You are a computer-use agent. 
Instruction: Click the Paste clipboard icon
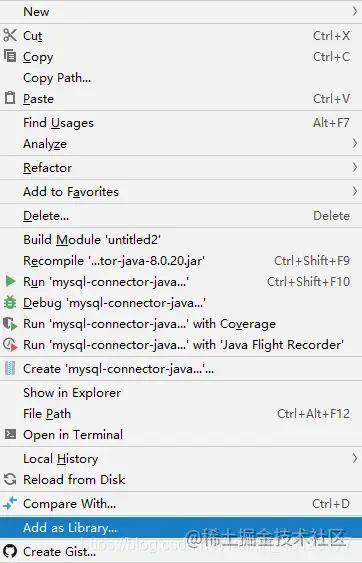(10, 98)
